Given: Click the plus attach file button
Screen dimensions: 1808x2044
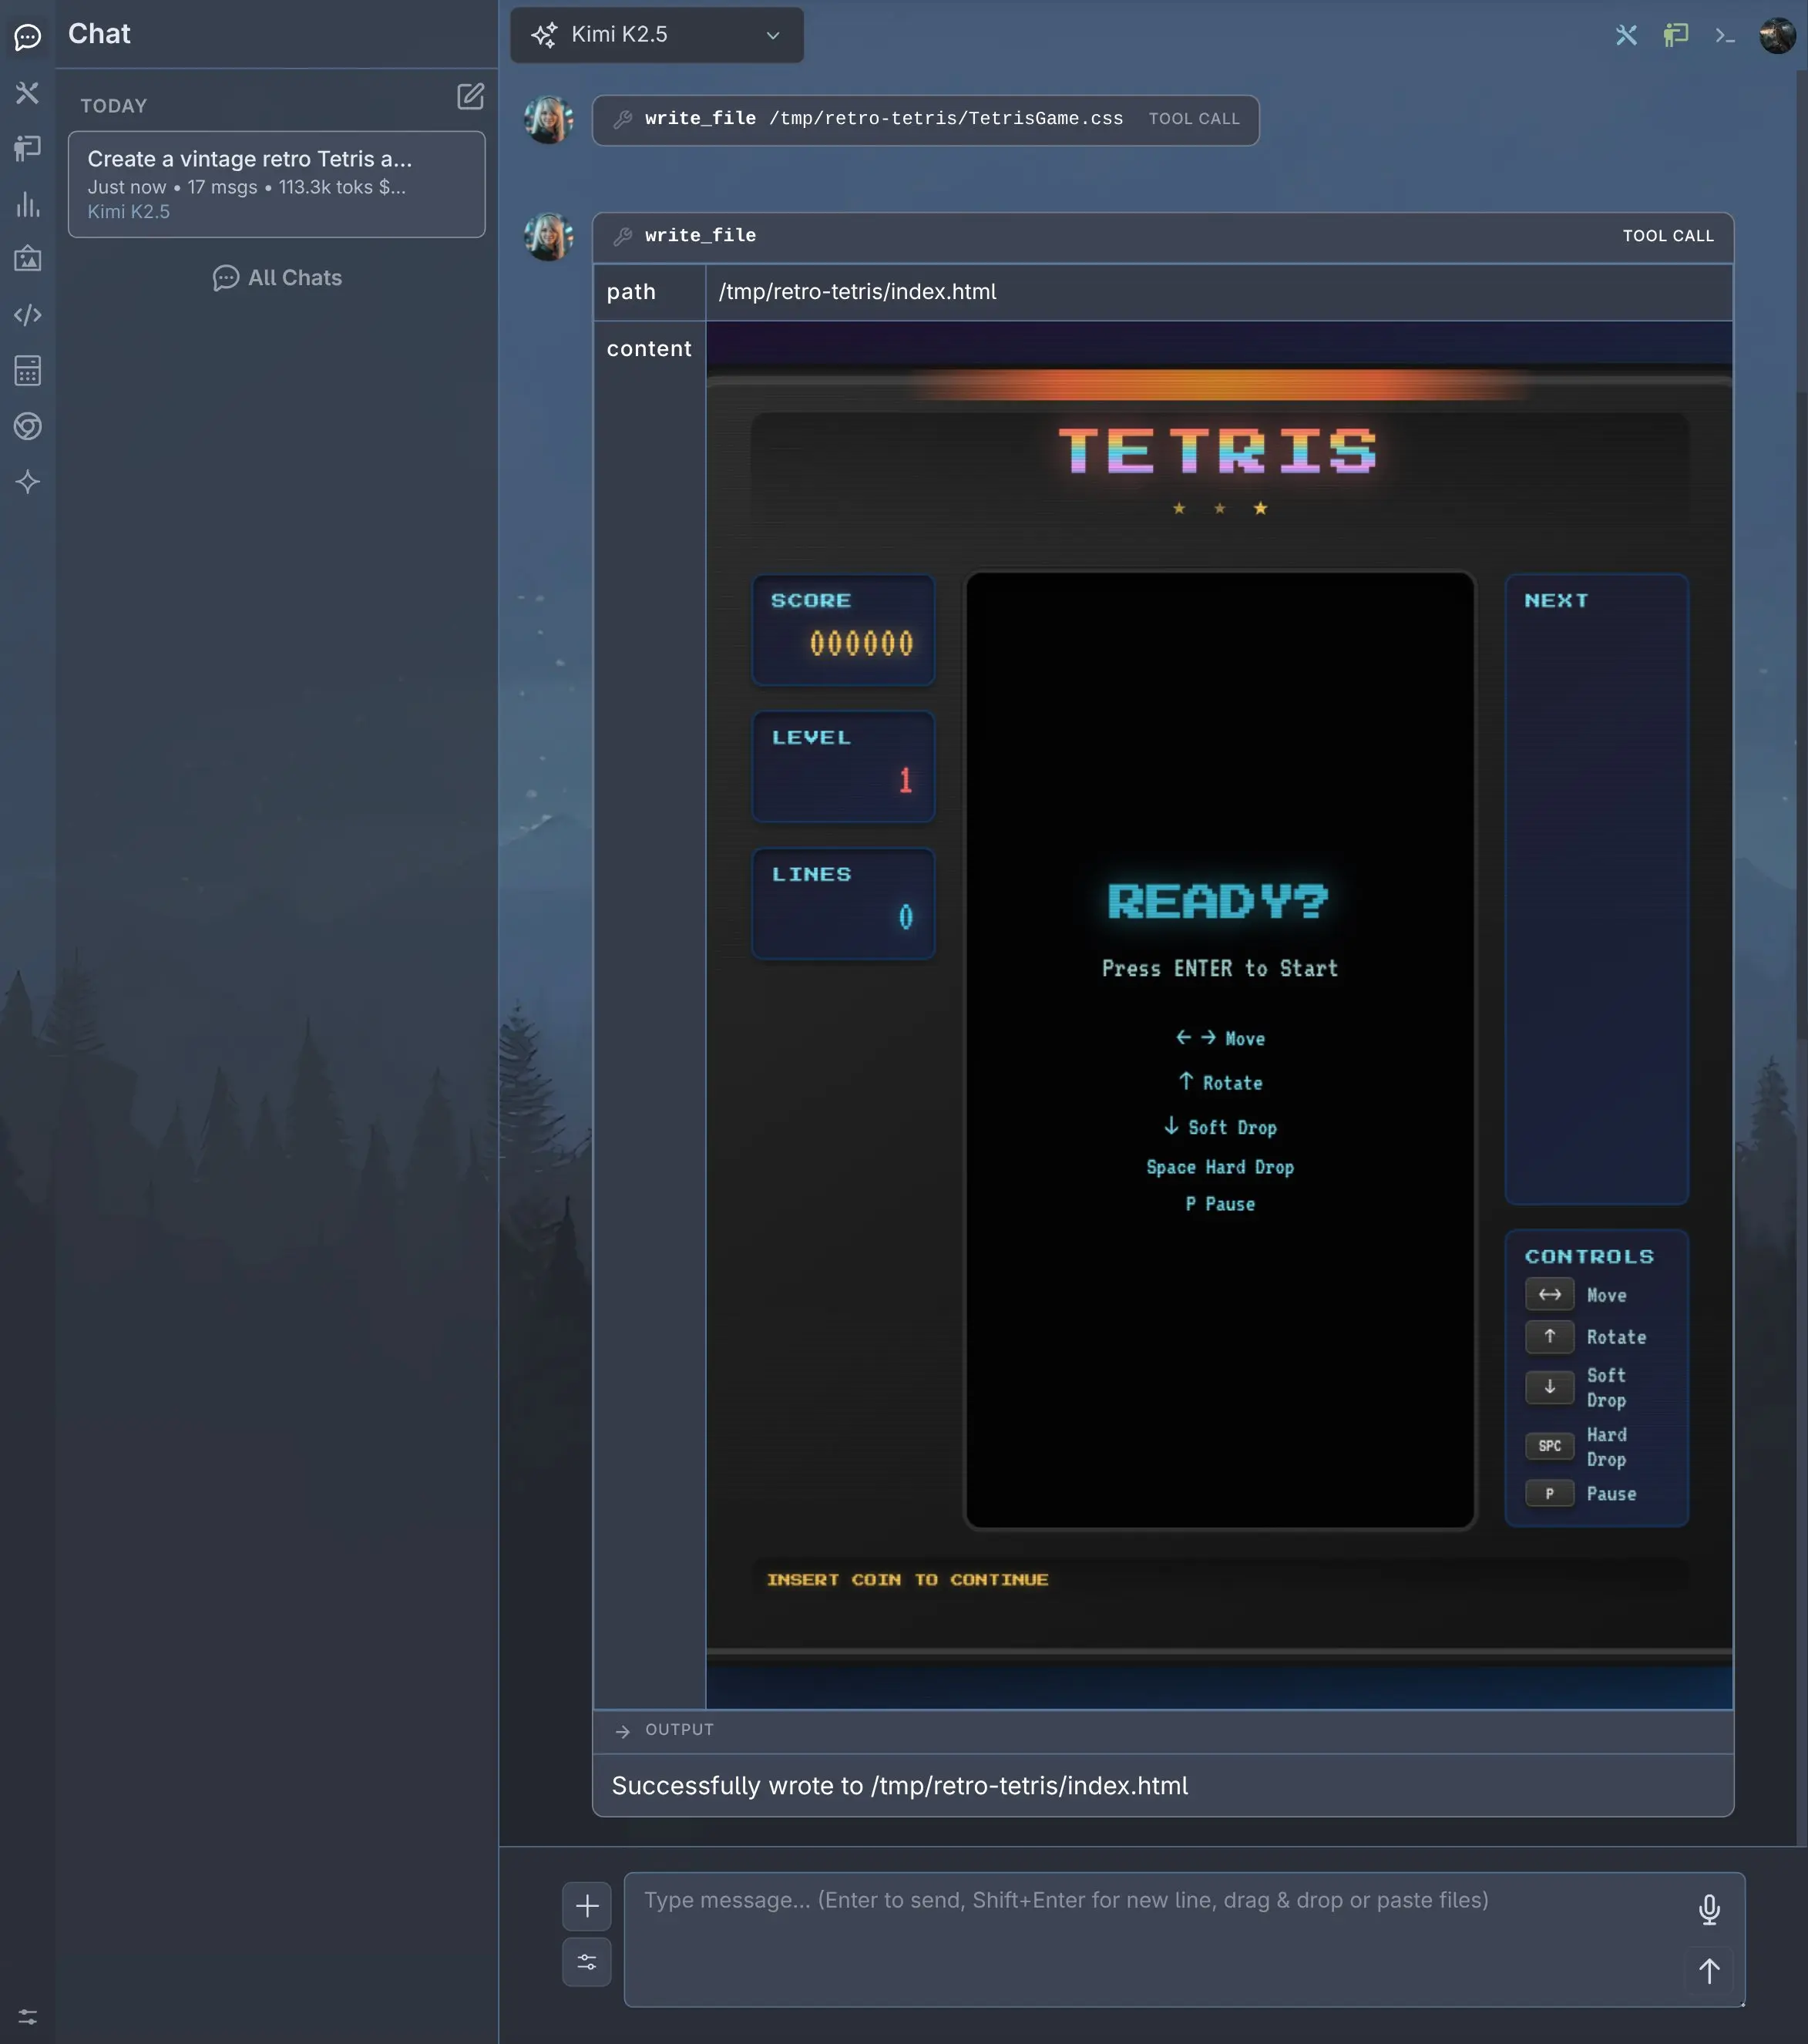Looking at the screenshot, I should click(587, 1906).
